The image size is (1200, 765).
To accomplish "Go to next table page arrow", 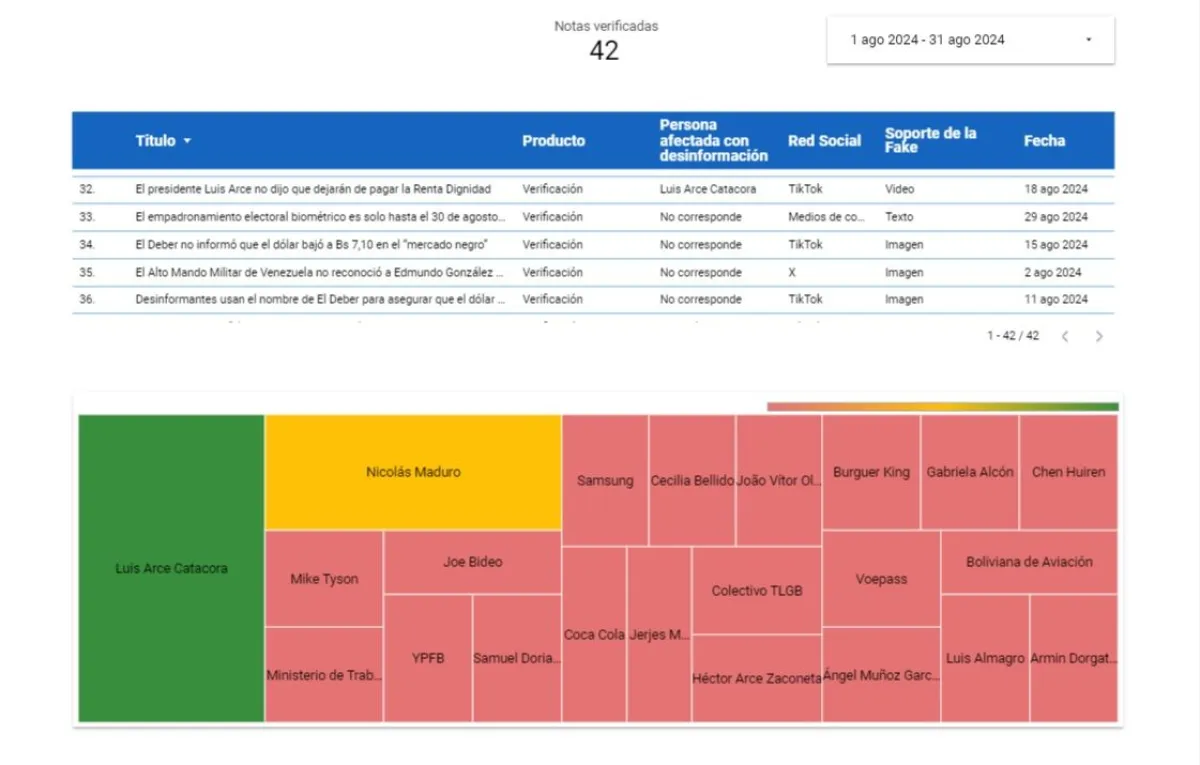I will [1099, 337].
